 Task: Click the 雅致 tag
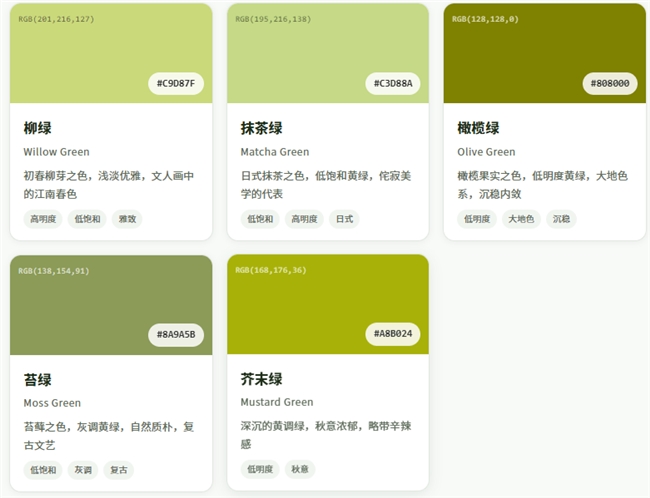pos(127,219)
